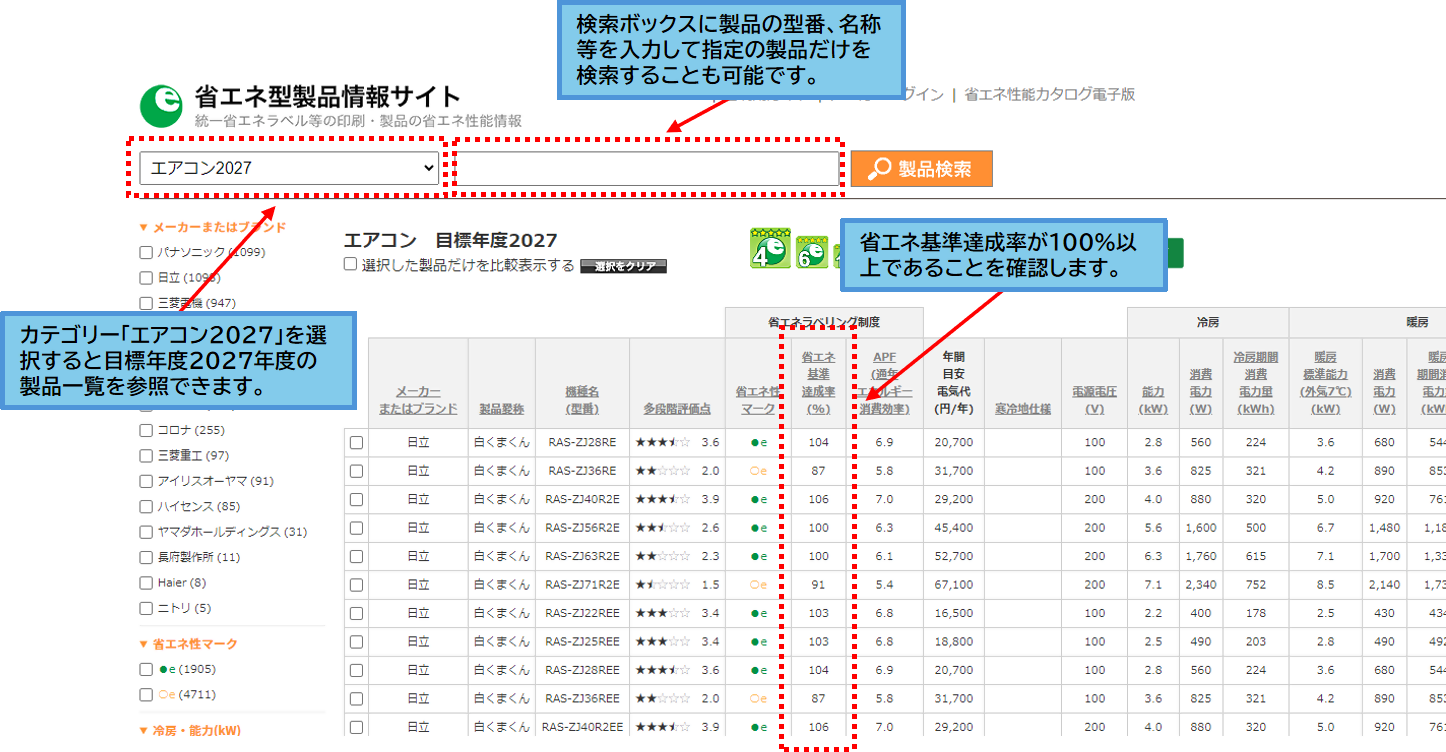This screenshot has height=752, width=1446.
Task: Check the 三菱重工 (97) filter
Action: [x=146, y=456]
